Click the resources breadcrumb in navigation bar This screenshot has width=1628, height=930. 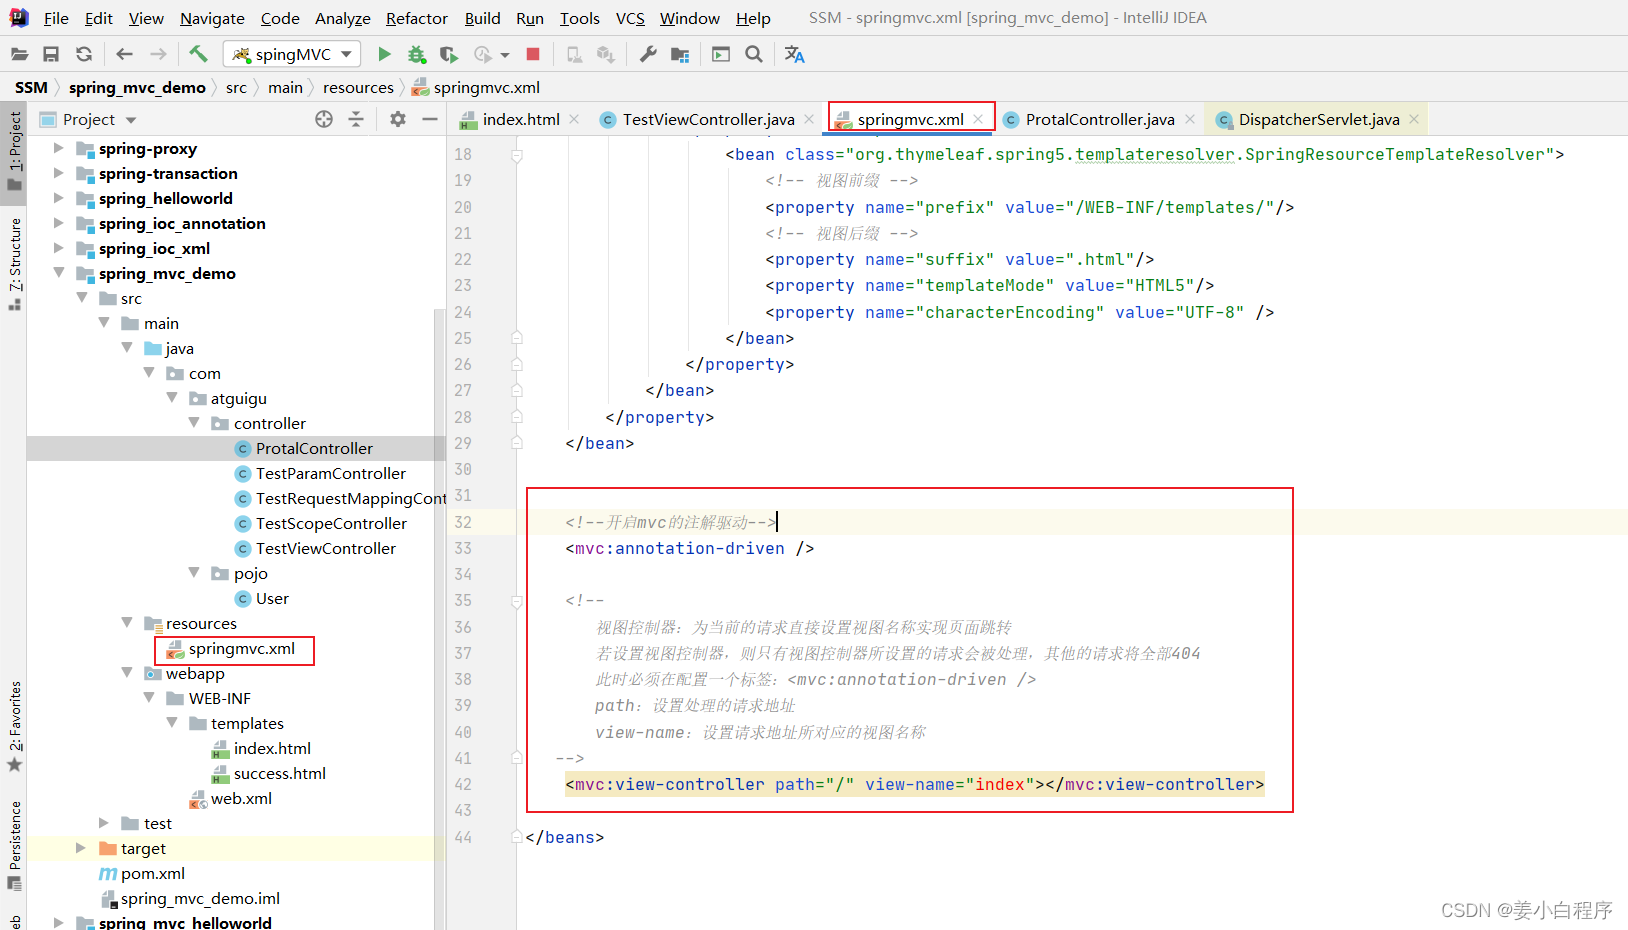[358, 87]
